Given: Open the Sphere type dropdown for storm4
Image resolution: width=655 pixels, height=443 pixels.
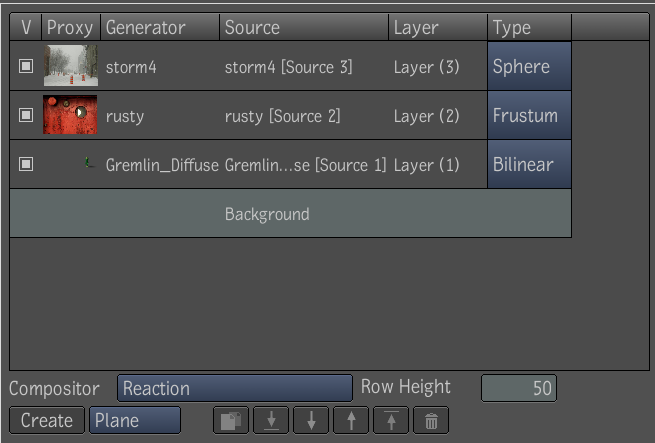Looking at the screenshot, I should coord(529,66).
